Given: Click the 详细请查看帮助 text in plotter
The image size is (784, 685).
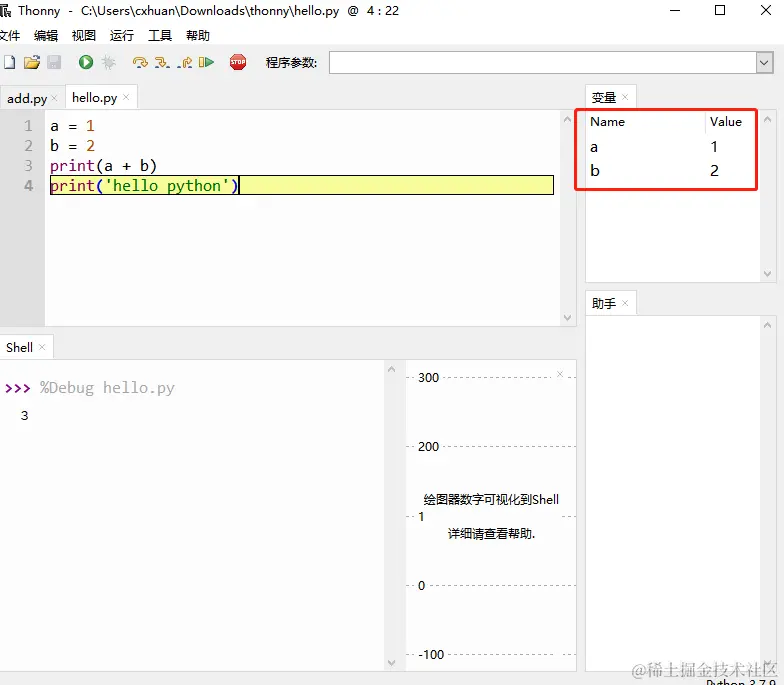Looking at the screenshot, I should tap(491, 534).
